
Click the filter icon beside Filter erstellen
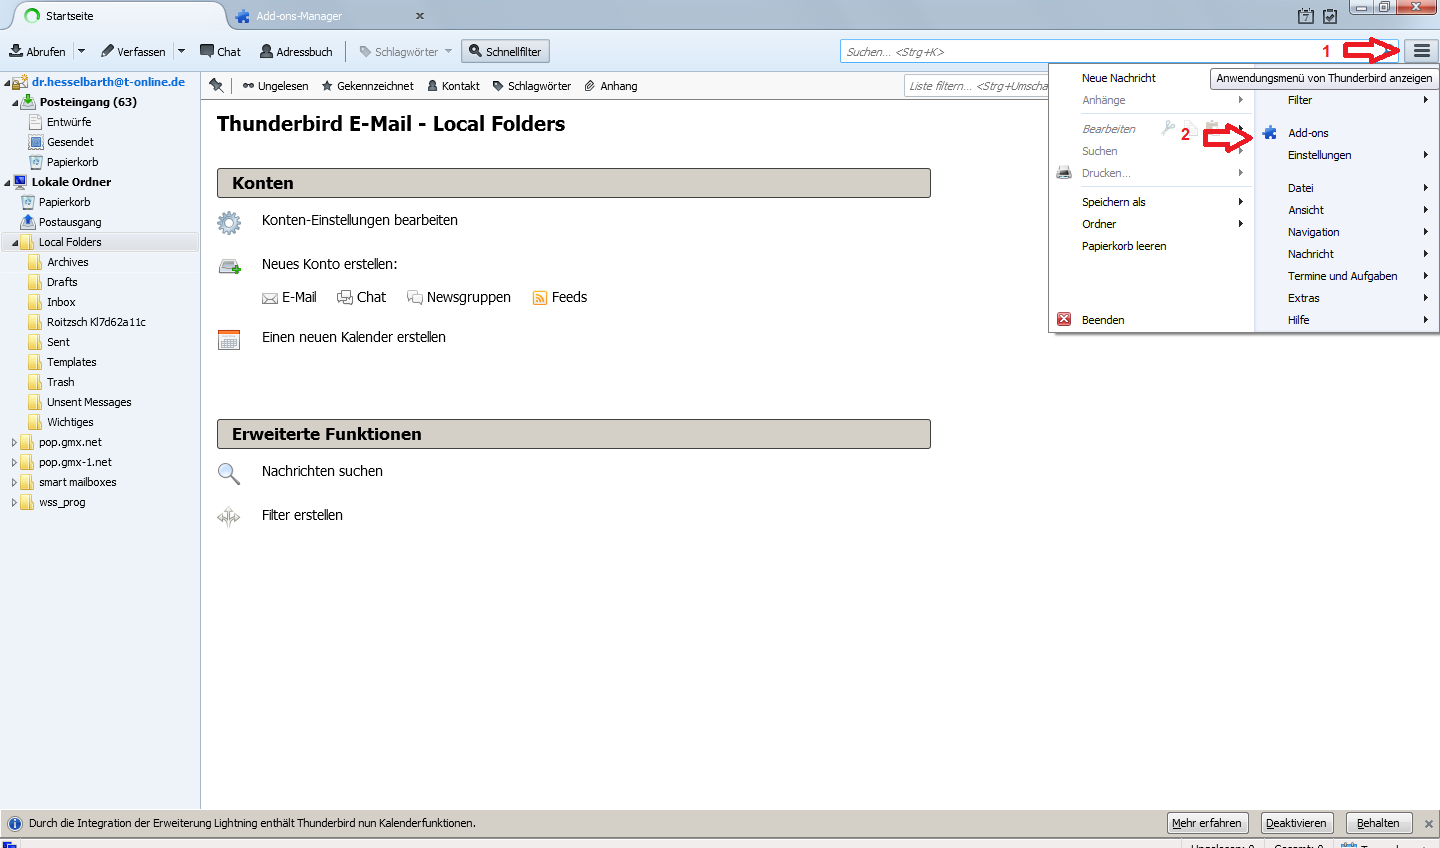229,516
